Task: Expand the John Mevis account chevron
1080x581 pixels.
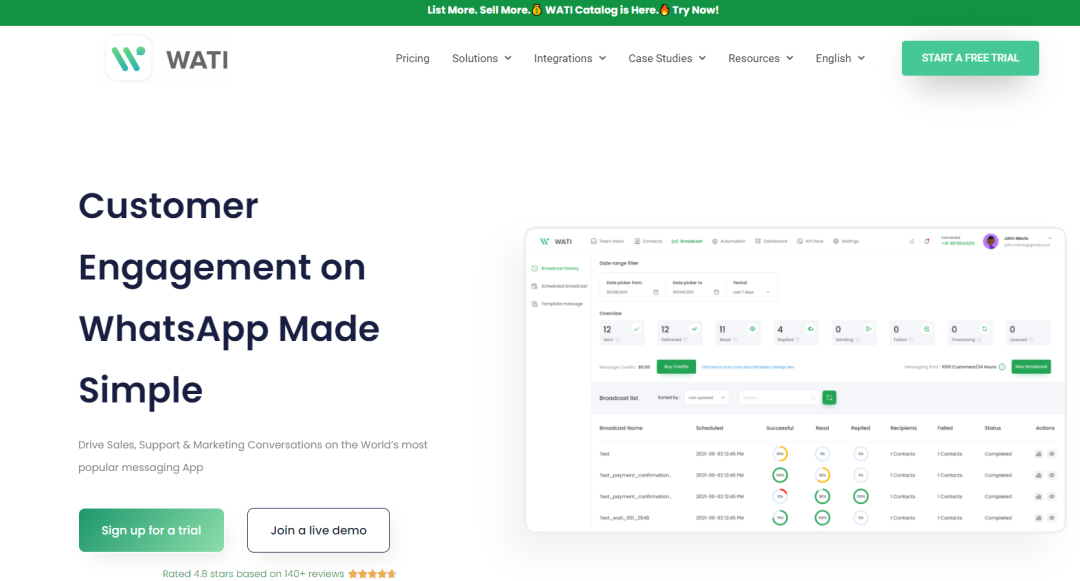Action: [x=1050, y=238]
